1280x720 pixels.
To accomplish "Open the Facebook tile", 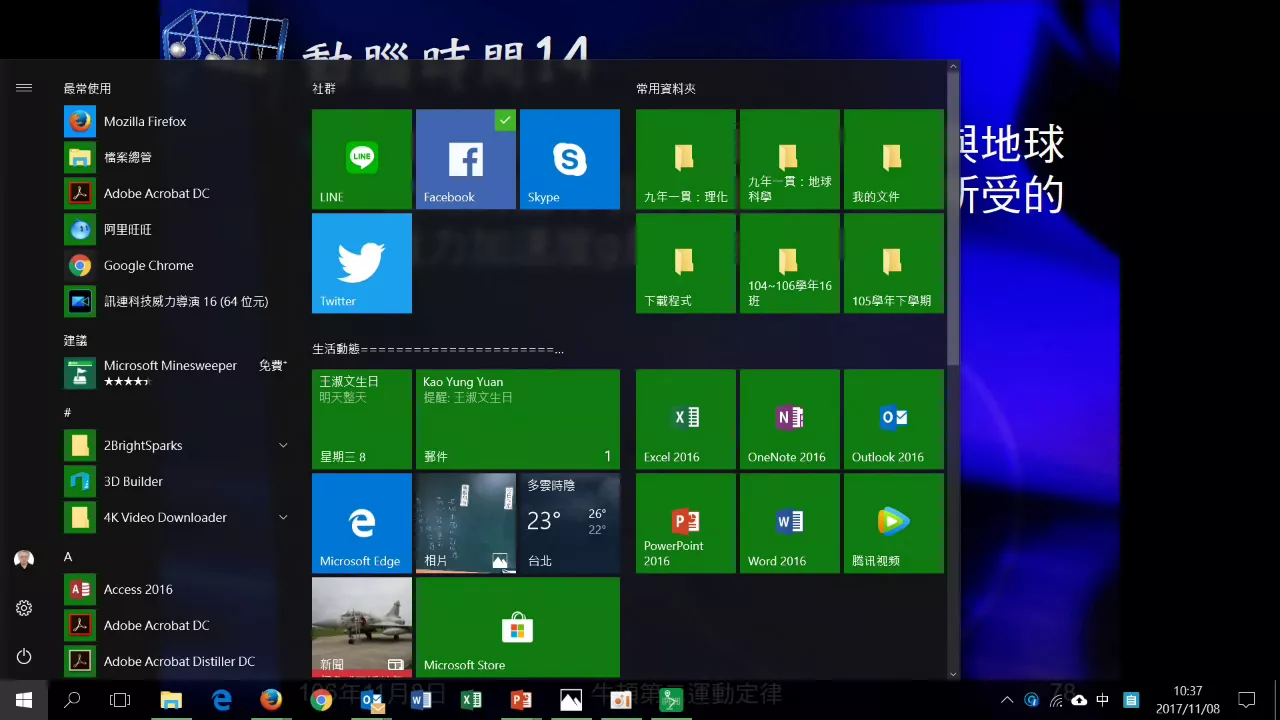I will tap(466, 159).
